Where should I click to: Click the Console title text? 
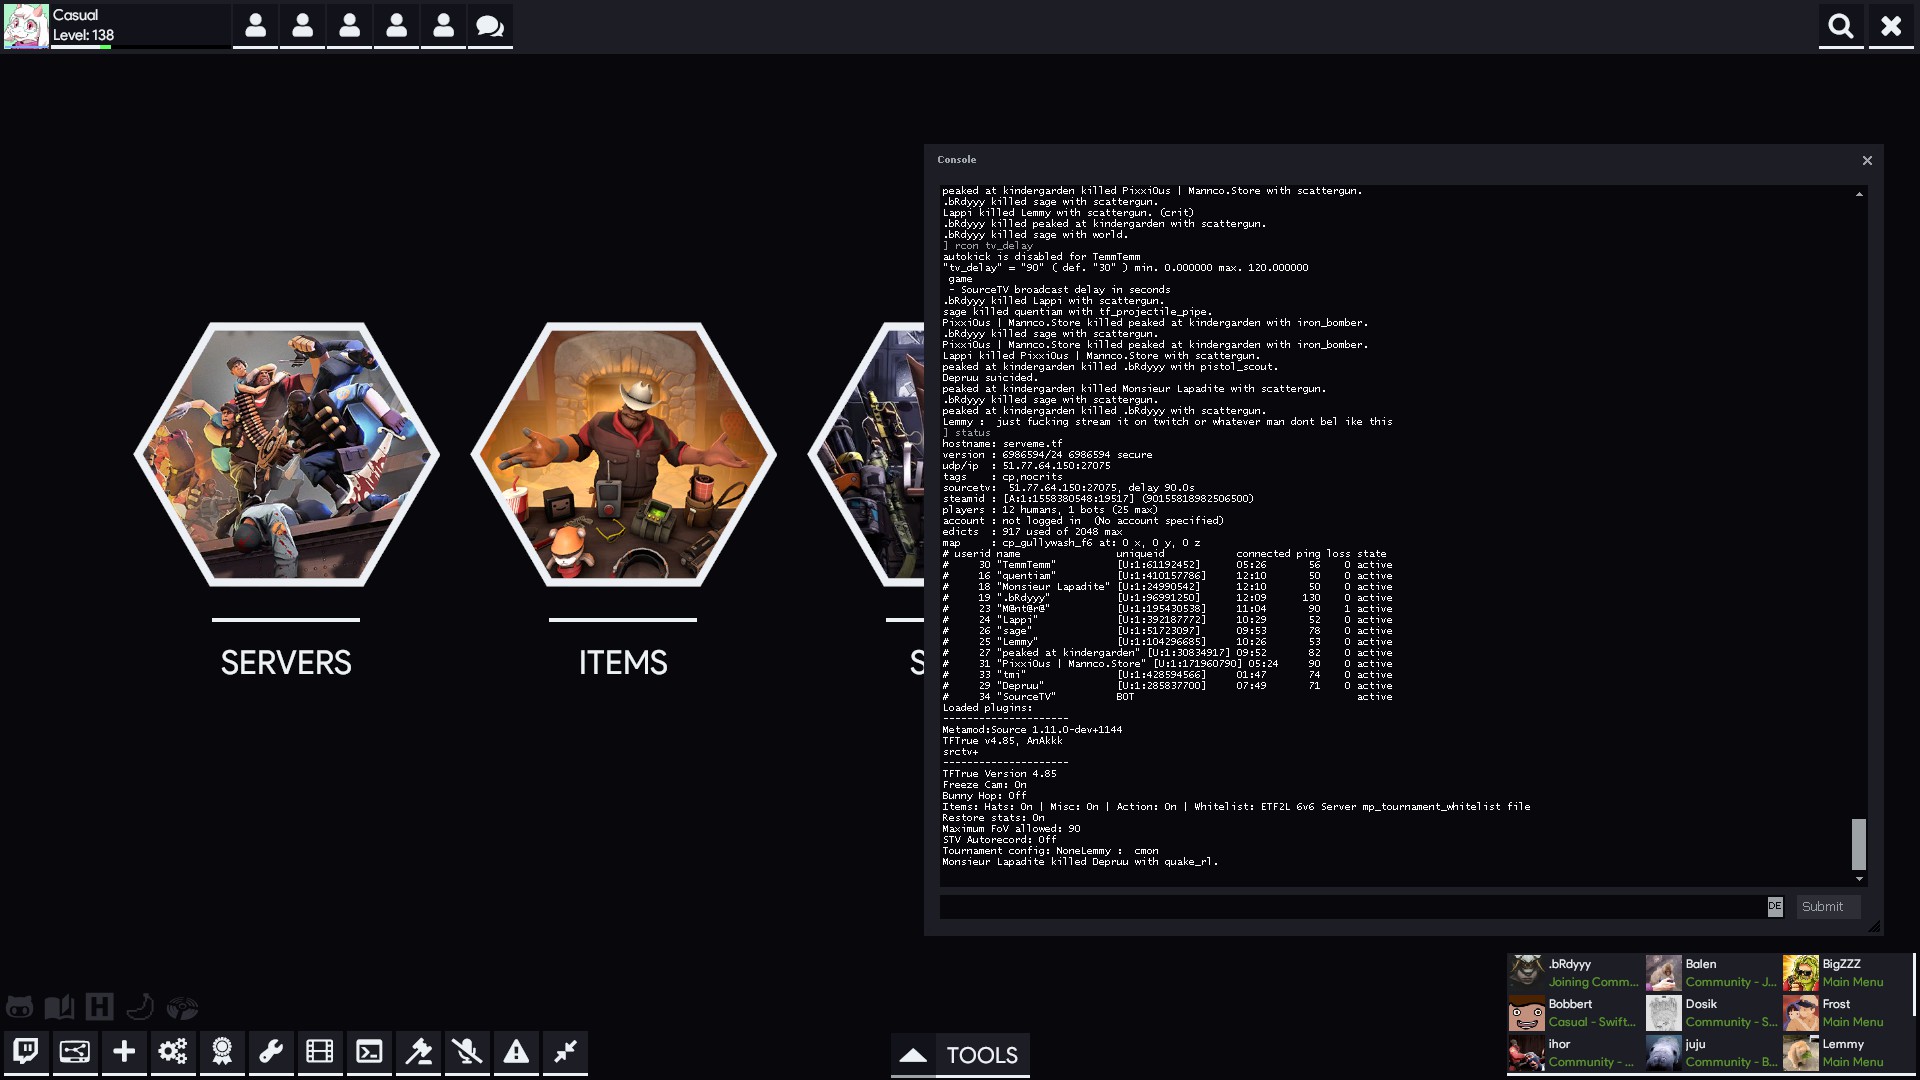pyautogui.click(x=957, y=160)
